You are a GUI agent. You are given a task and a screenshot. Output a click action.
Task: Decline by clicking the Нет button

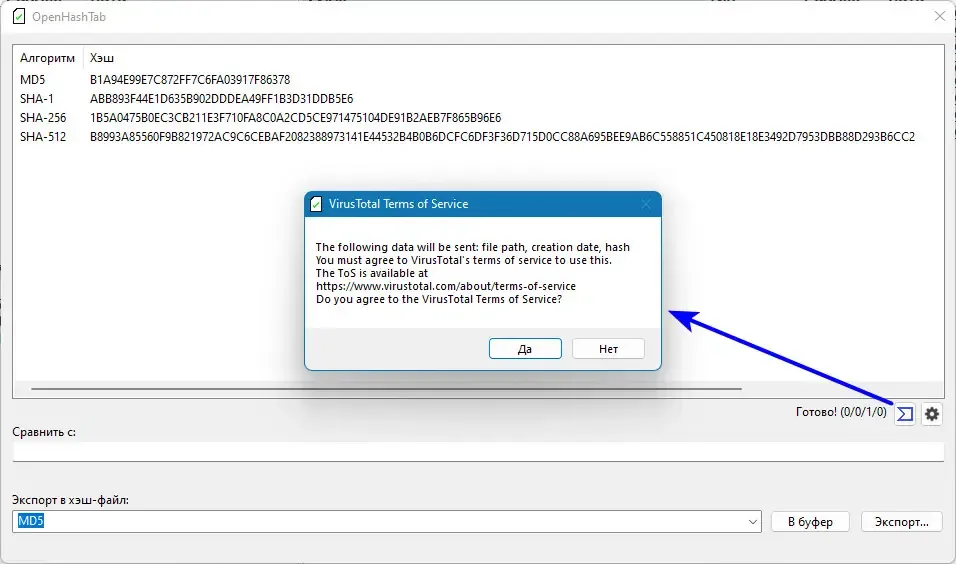pyautogui.click(x=608, y=349)
